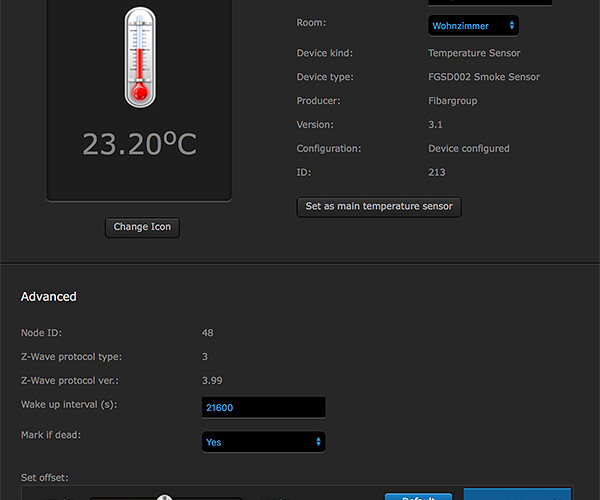This screenshot has width=600, height=500.
Task: Click the Set offset slider handle
Action: (165, 497)
